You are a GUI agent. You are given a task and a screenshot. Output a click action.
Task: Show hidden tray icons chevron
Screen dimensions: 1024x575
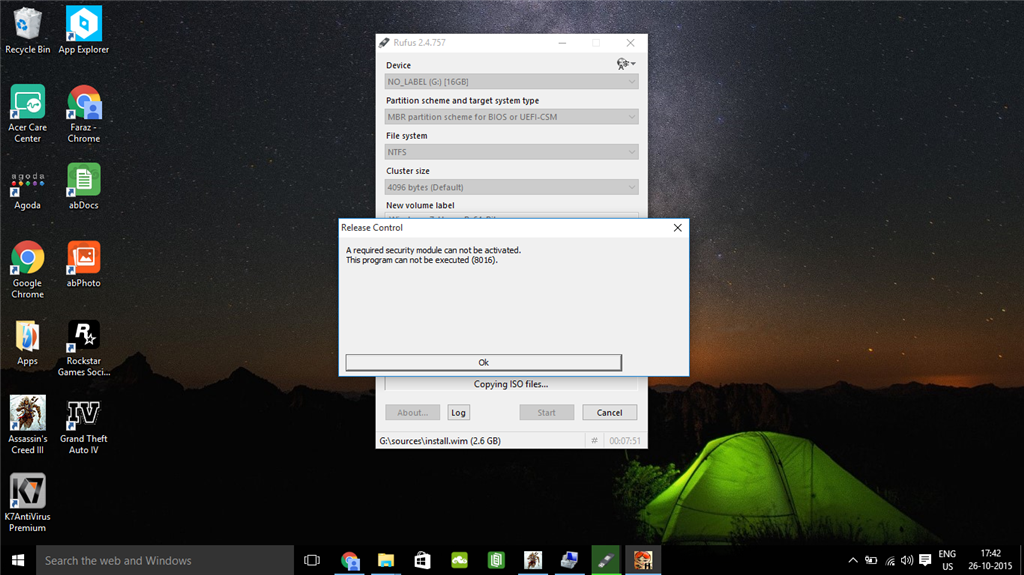tap(853, 560)
